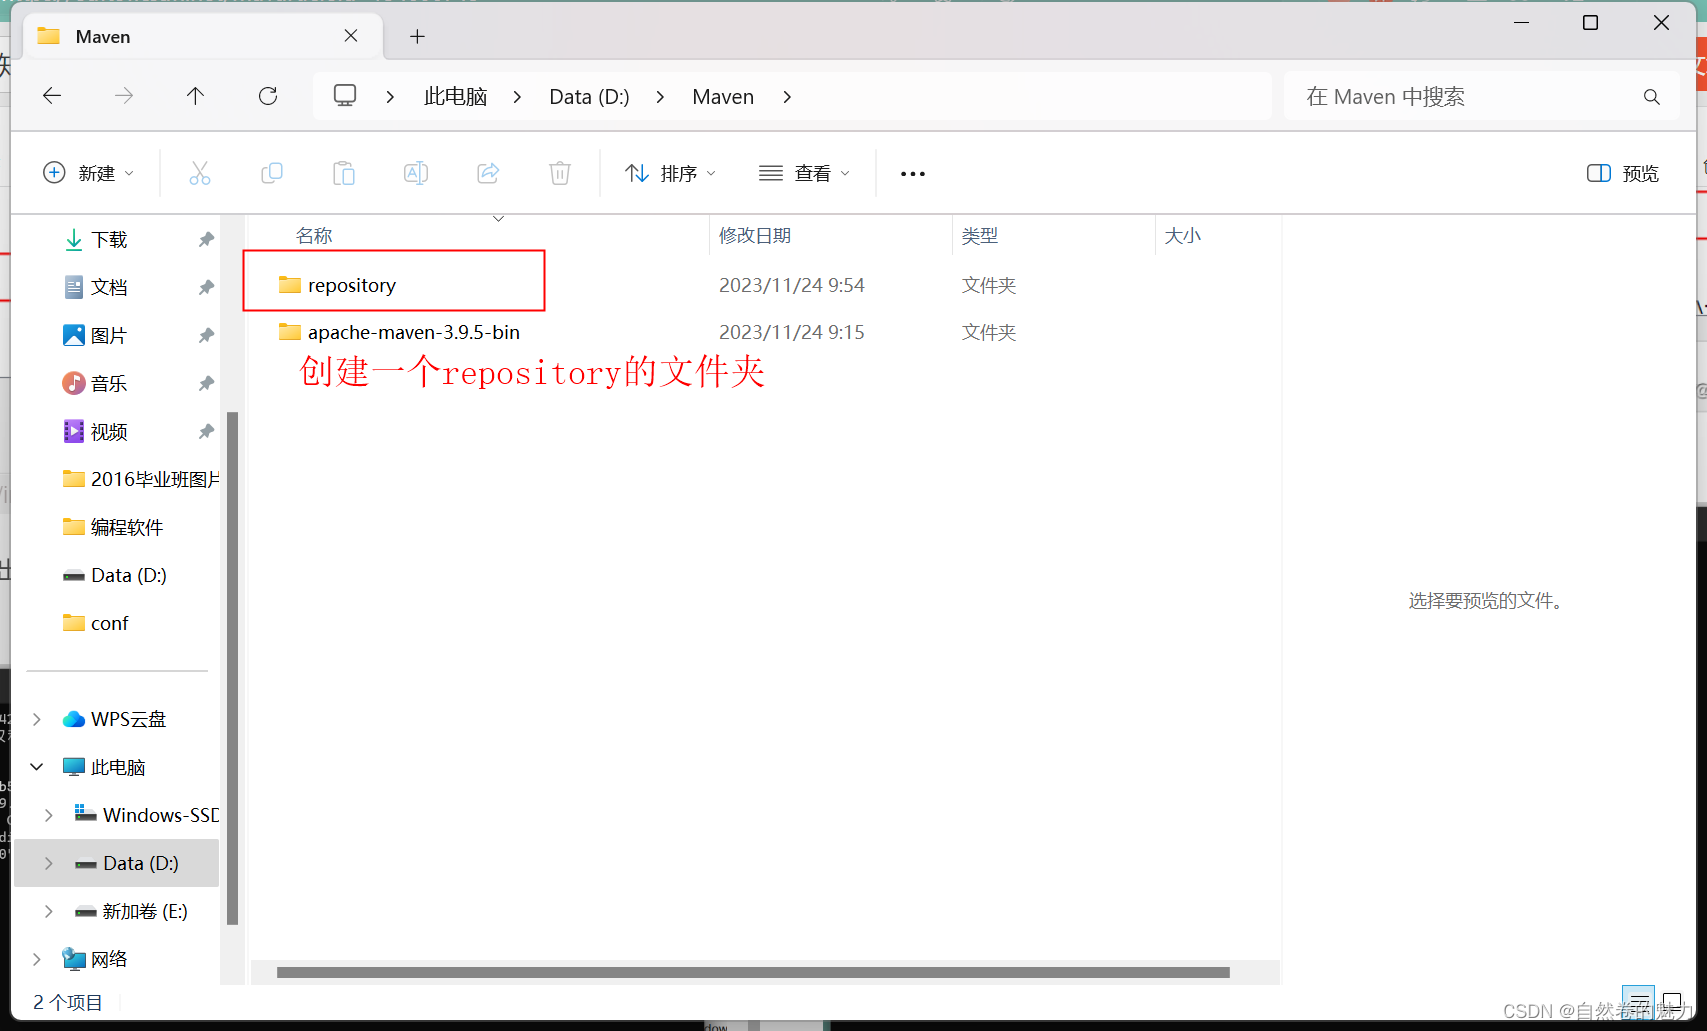Expand the WPS云盘 tree node
Screen dimensions: 1707x1031
click(x=37, y=719)
